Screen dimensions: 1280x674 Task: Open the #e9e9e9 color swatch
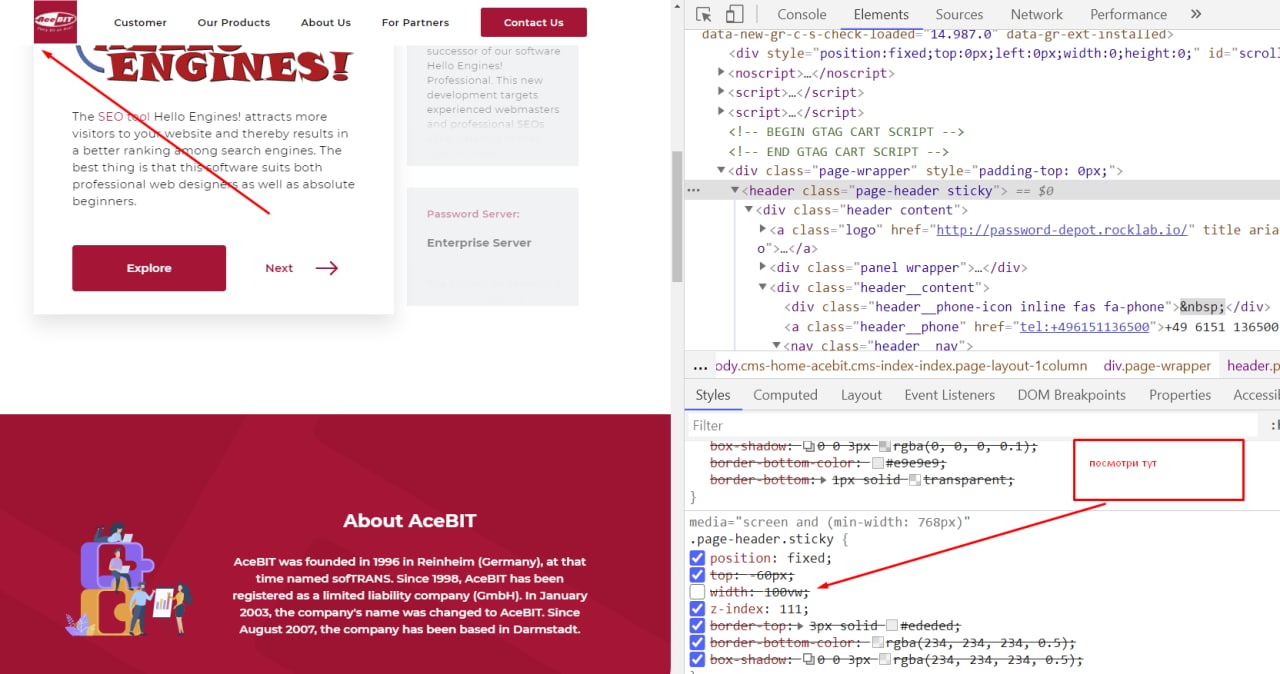coord(877,463)
